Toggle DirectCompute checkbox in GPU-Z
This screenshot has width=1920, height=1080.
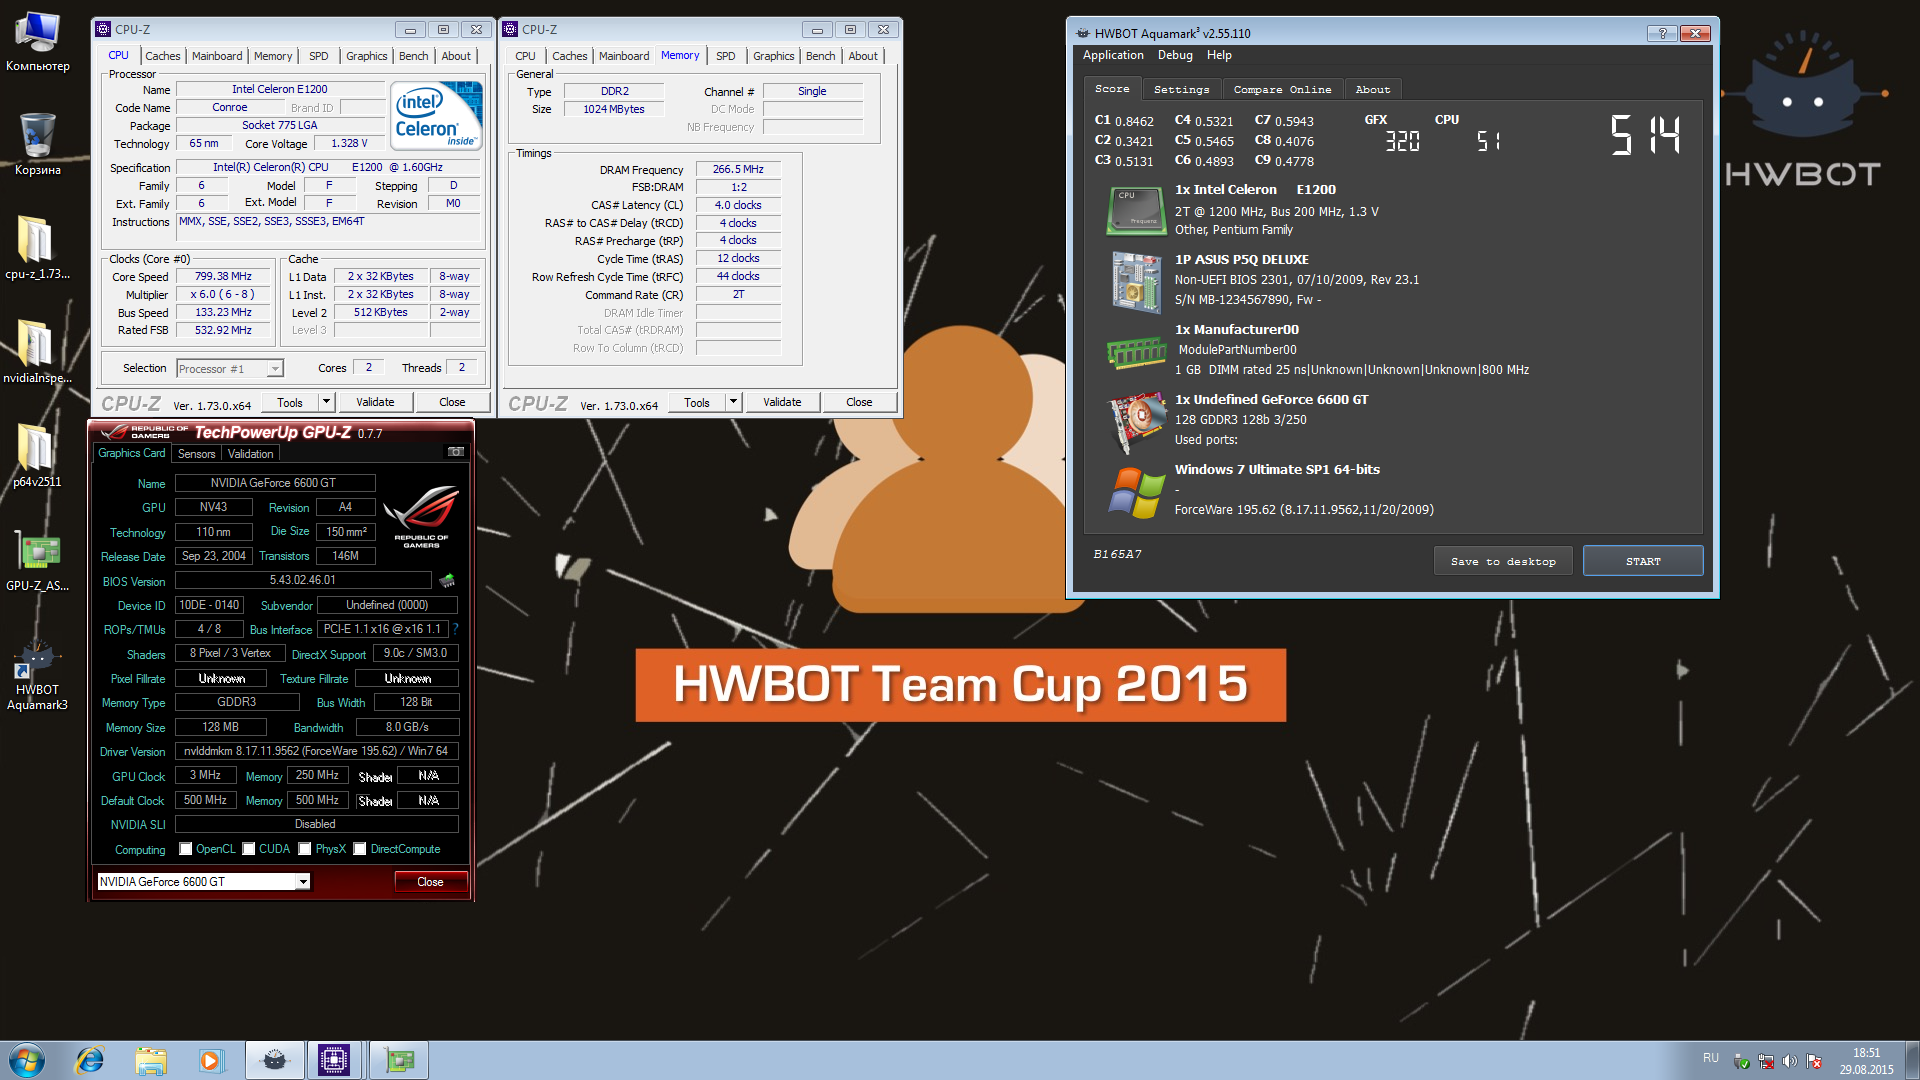359,849
